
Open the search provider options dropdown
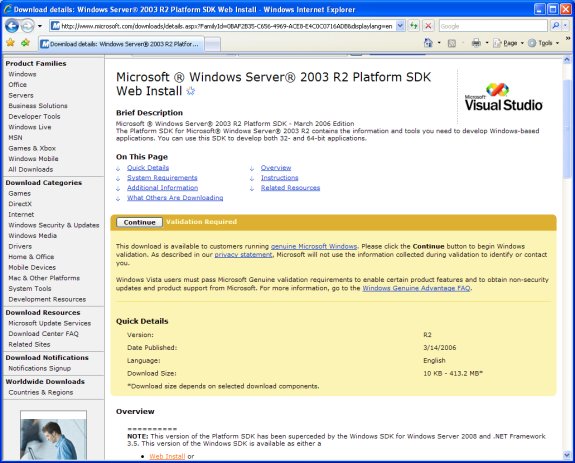pyautogui.click(x=565, y=26)
